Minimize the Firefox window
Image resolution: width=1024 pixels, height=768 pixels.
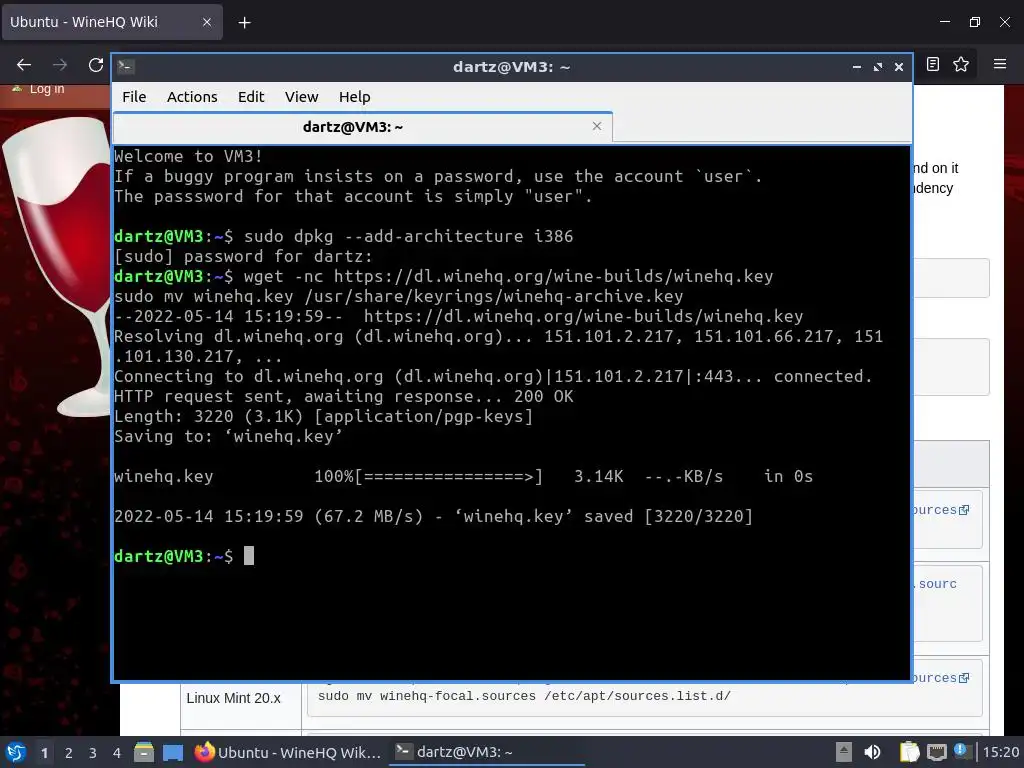tap(945, 22)
